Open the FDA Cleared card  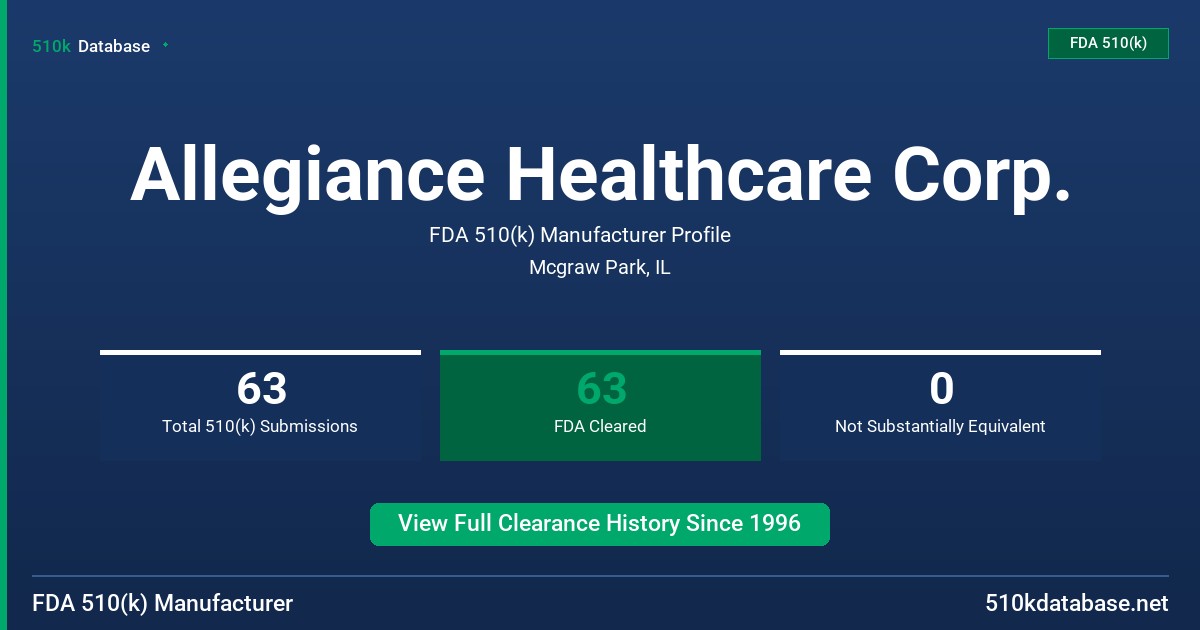coord(600,405)
